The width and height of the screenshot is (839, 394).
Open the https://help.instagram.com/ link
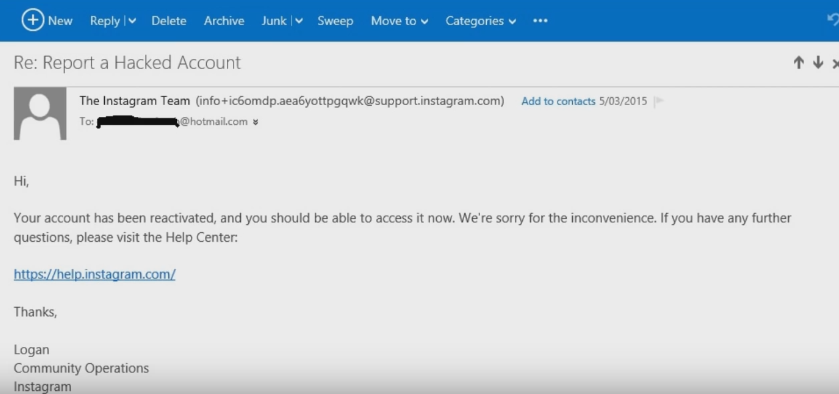95,275
